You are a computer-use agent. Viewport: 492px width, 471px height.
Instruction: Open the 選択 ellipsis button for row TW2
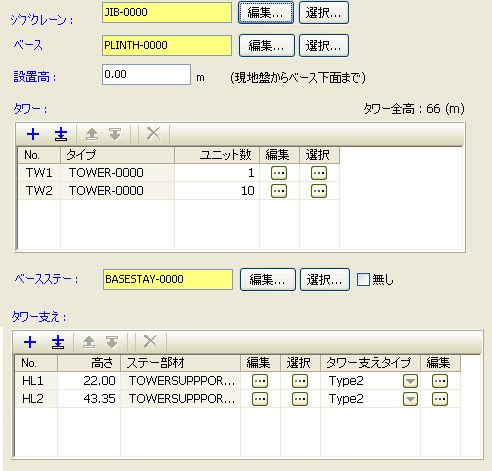point(319,191)
